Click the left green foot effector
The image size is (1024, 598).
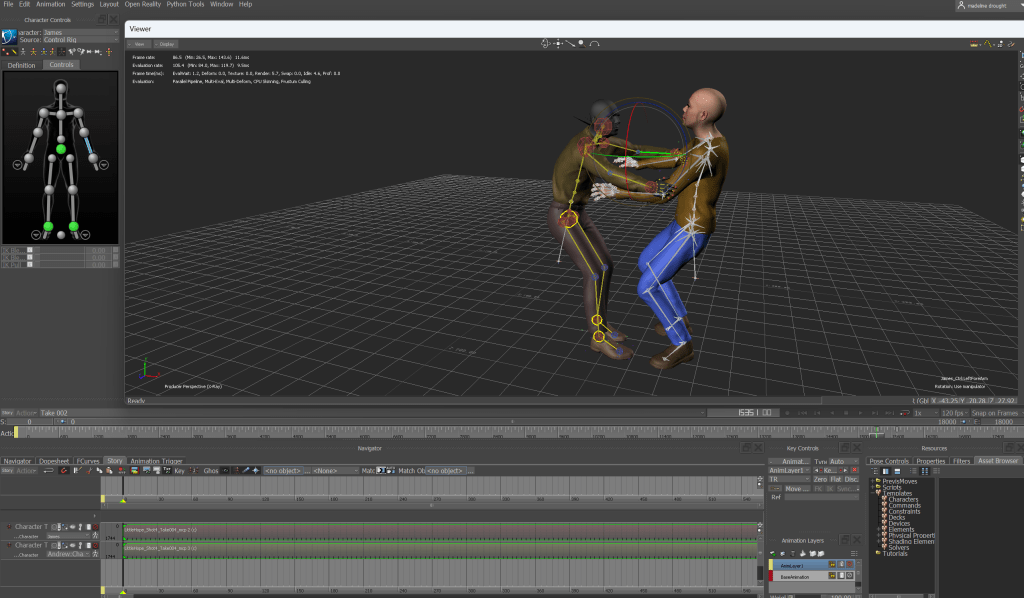pos(48,227)
